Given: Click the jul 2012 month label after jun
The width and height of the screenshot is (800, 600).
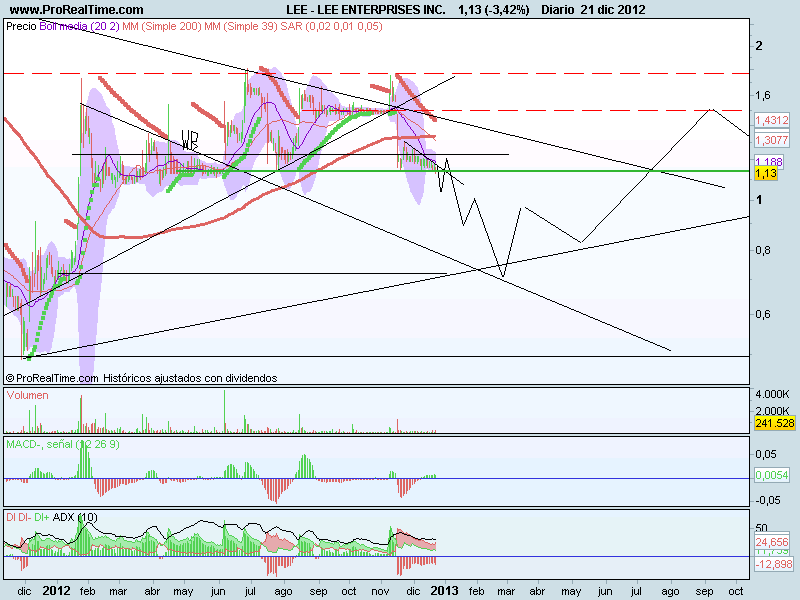Looking at the screenshot, I should click(250, 591).
